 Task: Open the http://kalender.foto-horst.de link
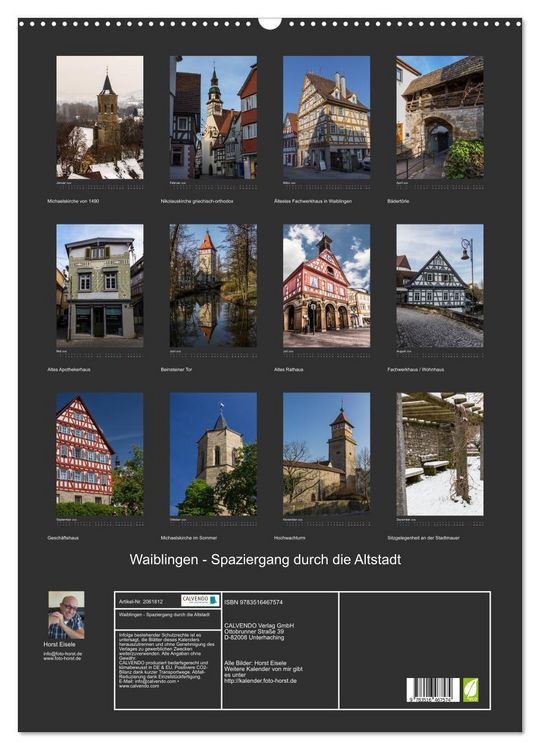(260, 681)
